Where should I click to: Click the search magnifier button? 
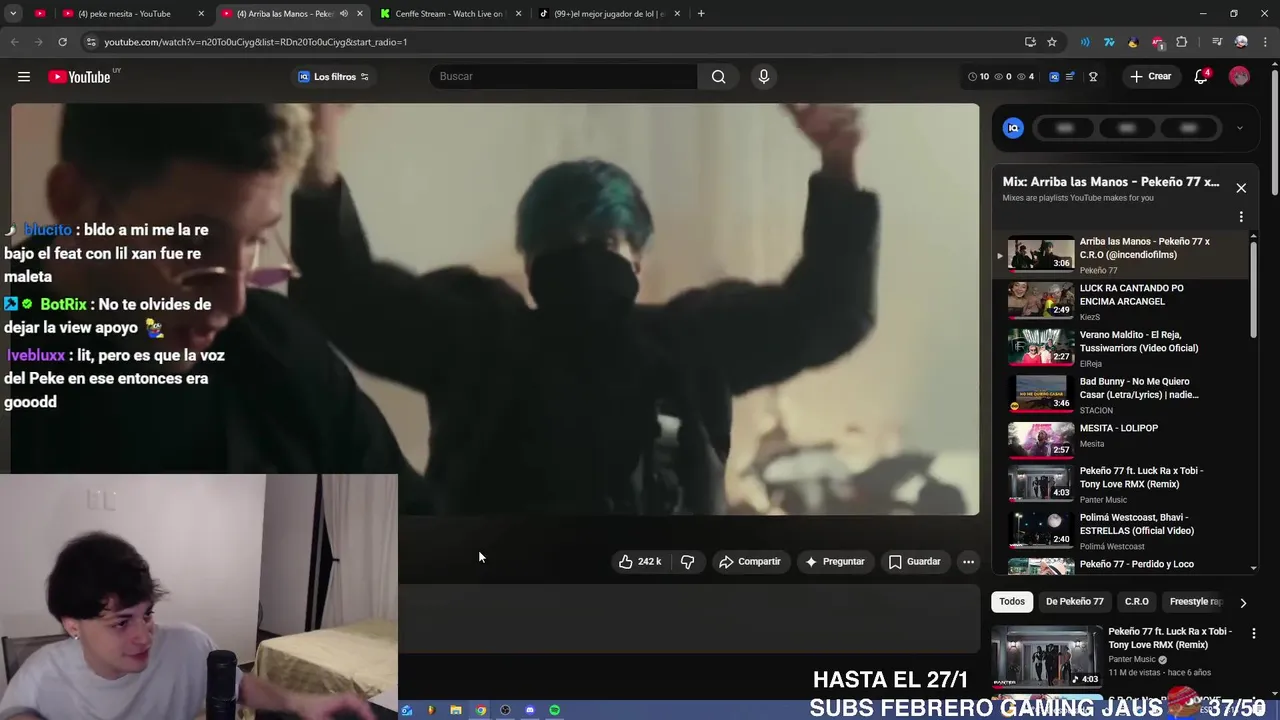coord(718,77)
